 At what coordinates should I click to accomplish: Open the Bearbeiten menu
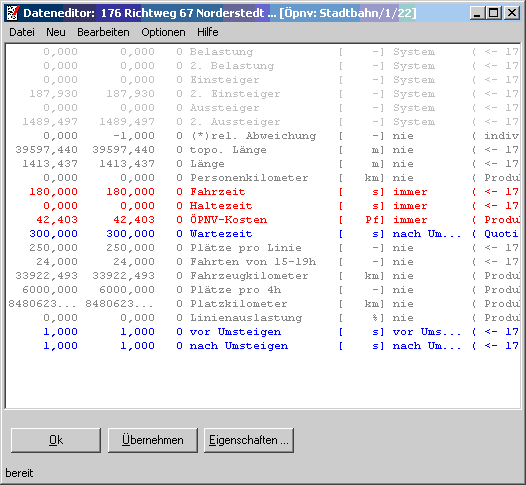point(103,32)
